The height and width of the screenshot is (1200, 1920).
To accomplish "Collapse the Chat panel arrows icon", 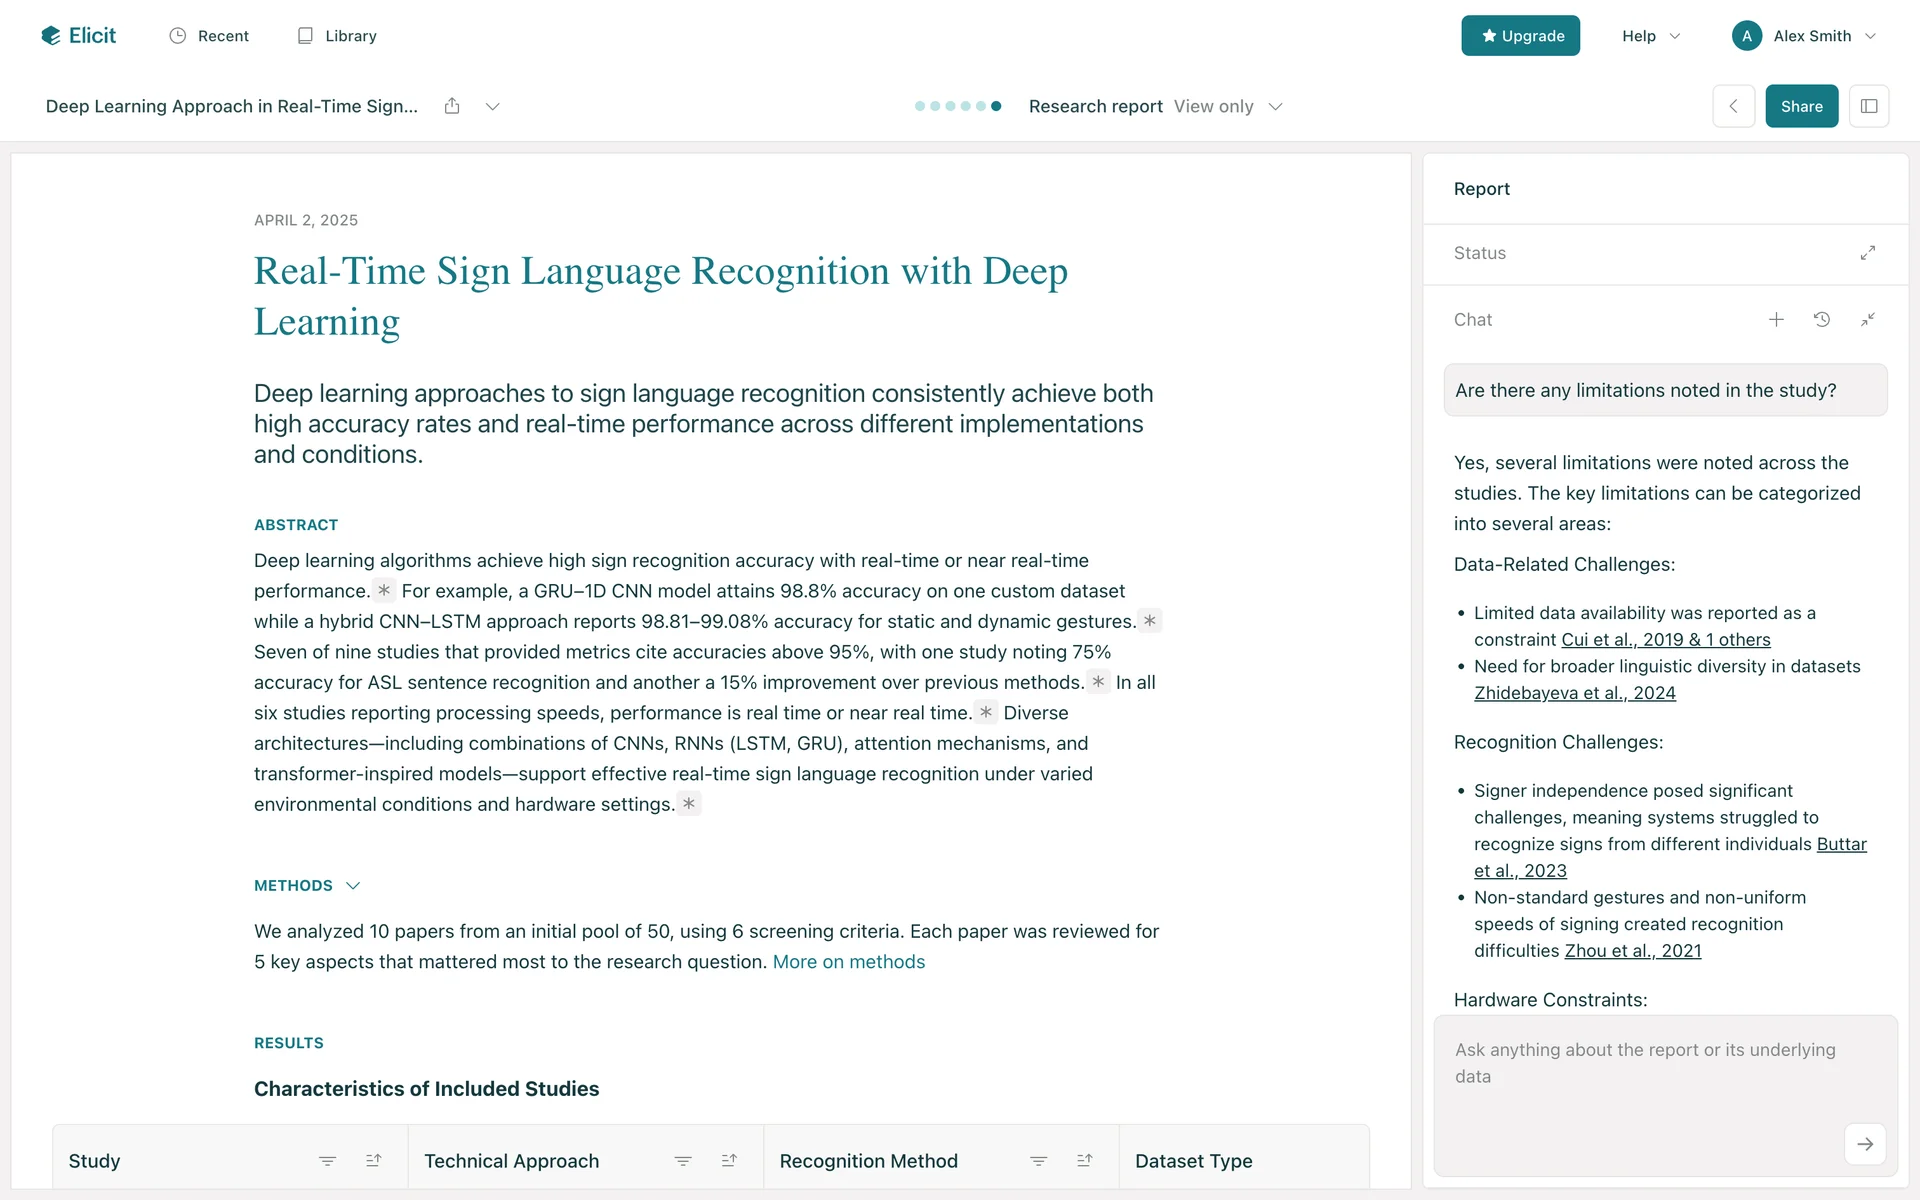I will pyautogui.click(x=1867, y=320).
